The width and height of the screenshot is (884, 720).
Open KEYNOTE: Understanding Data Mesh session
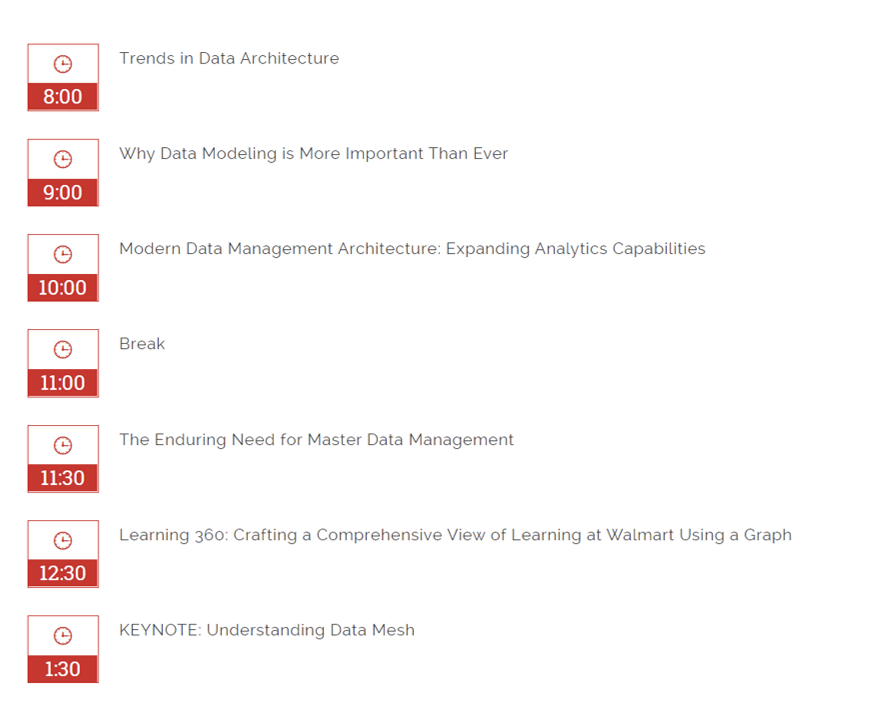[x=267, y=630]
